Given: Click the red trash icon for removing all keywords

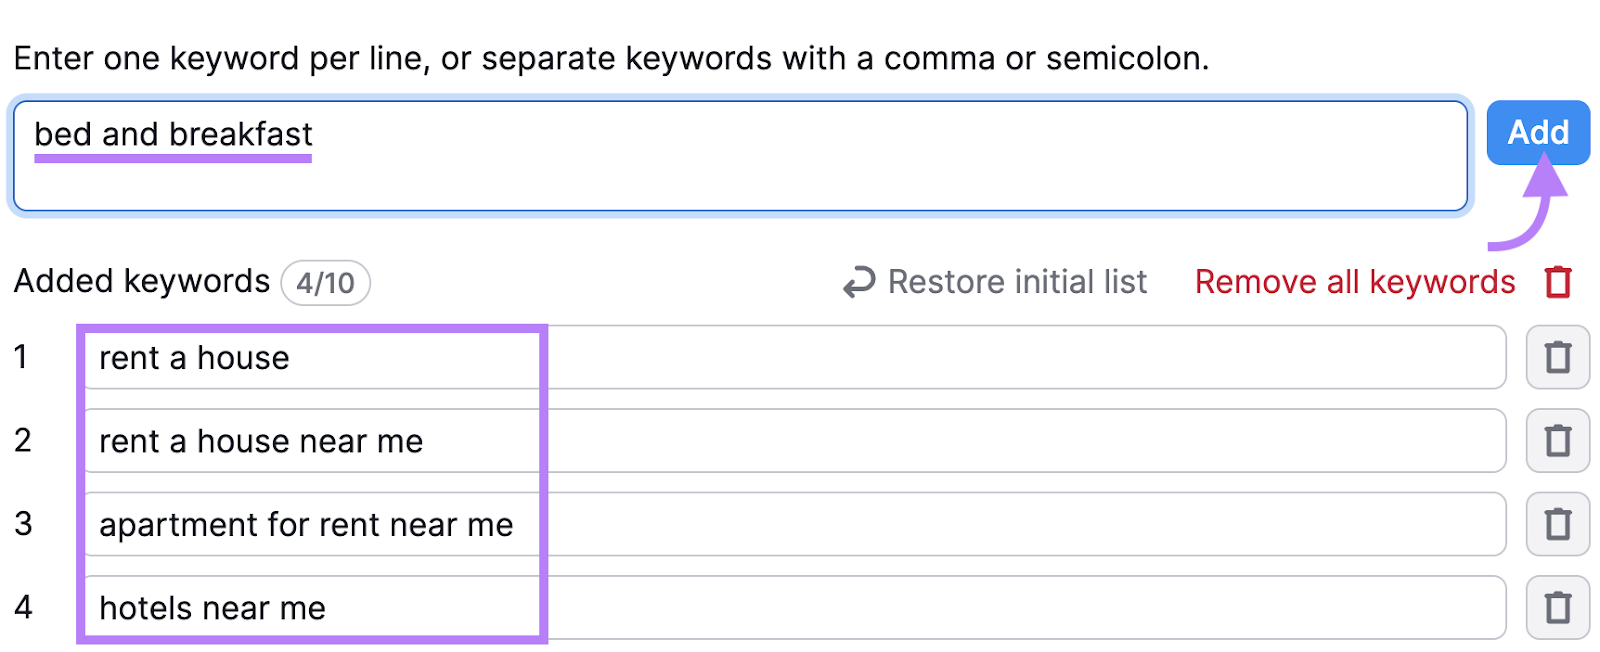Looking at the screenshot, I should point(1559,282).
